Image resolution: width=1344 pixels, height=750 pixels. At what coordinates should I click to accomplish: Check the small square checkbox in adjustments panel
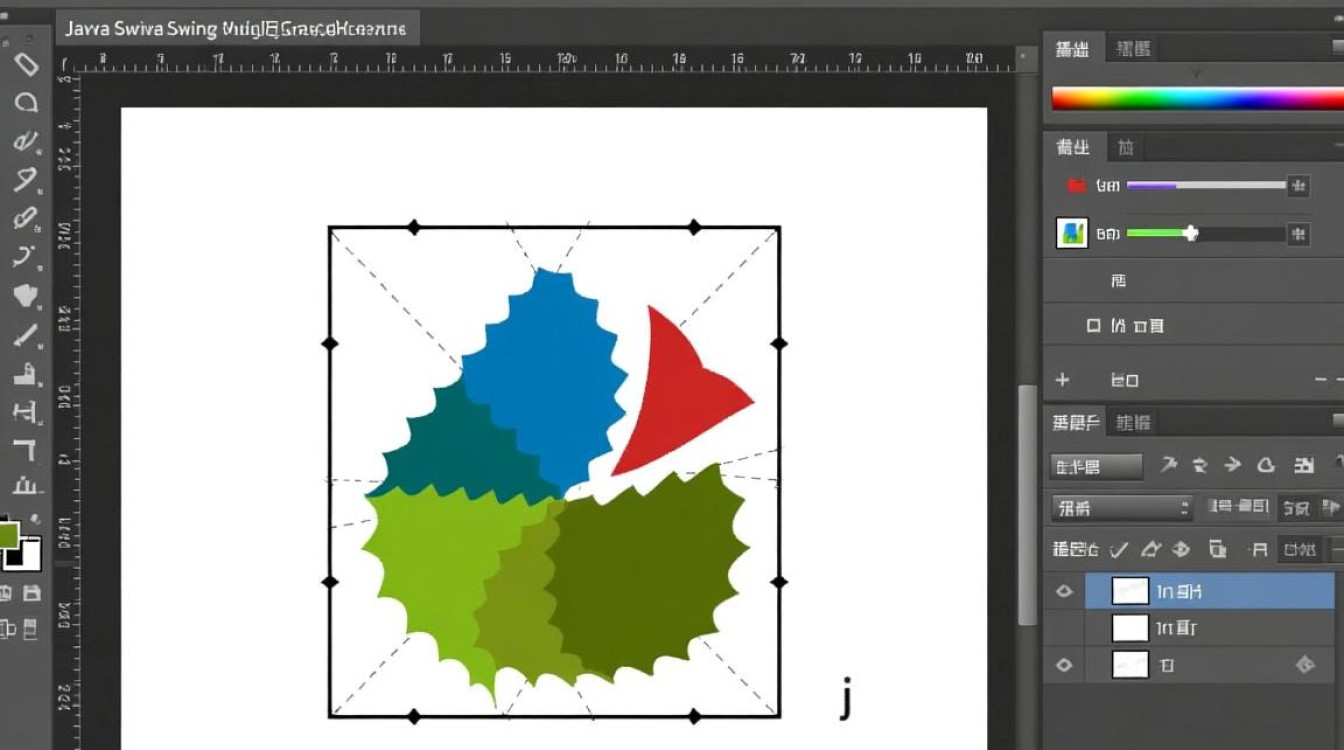[1093, 326]
